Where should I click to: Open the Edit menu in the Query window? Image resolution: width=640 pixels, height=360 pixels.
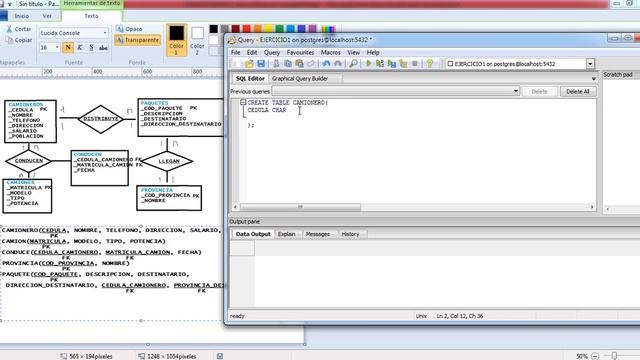tap(252, 53)
